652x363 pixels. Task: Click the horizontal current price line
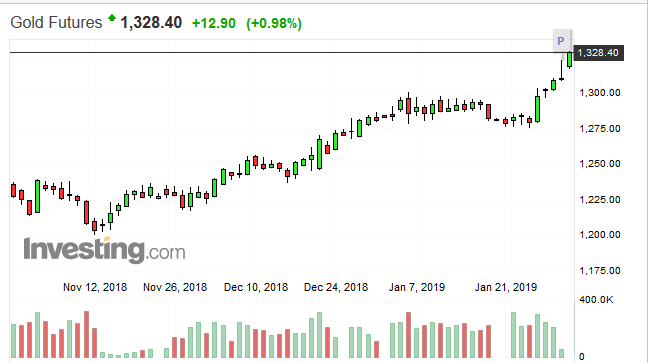[x=291, y=53]
